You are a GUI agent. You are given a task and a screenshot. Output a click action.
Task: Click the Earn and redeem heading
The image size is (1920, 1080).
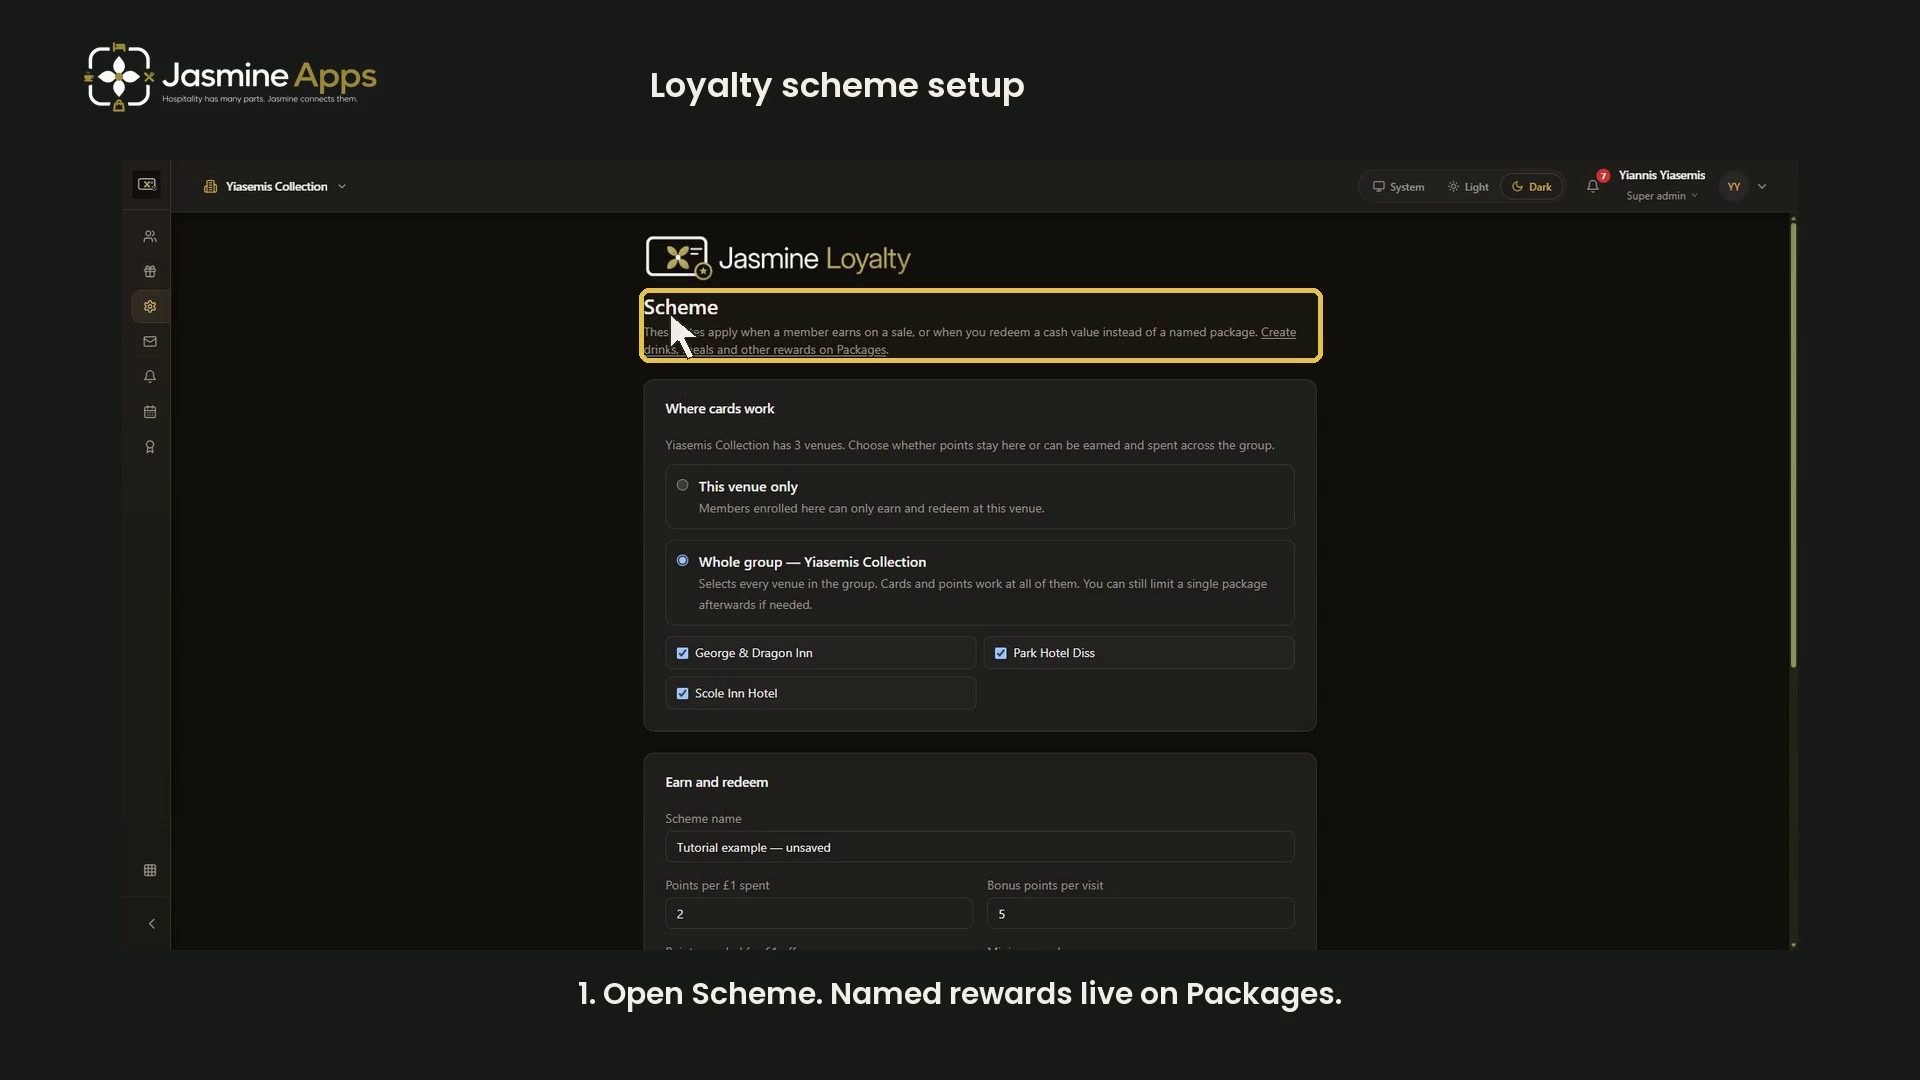tap(716, 782)
